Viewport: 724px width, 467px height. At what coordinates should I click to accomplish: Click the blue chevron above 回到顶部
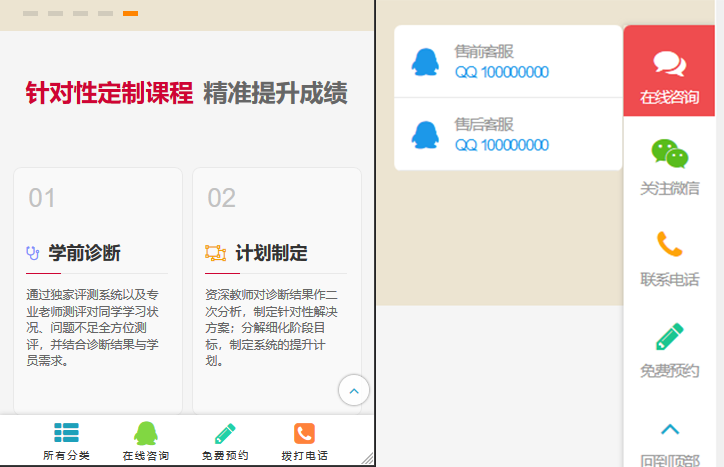(670, 429)
